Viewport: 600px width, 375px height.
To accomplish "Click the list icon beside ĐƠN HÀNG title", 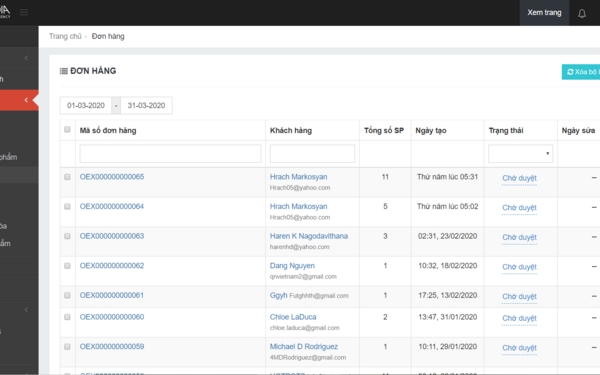I will coord(64,71).
